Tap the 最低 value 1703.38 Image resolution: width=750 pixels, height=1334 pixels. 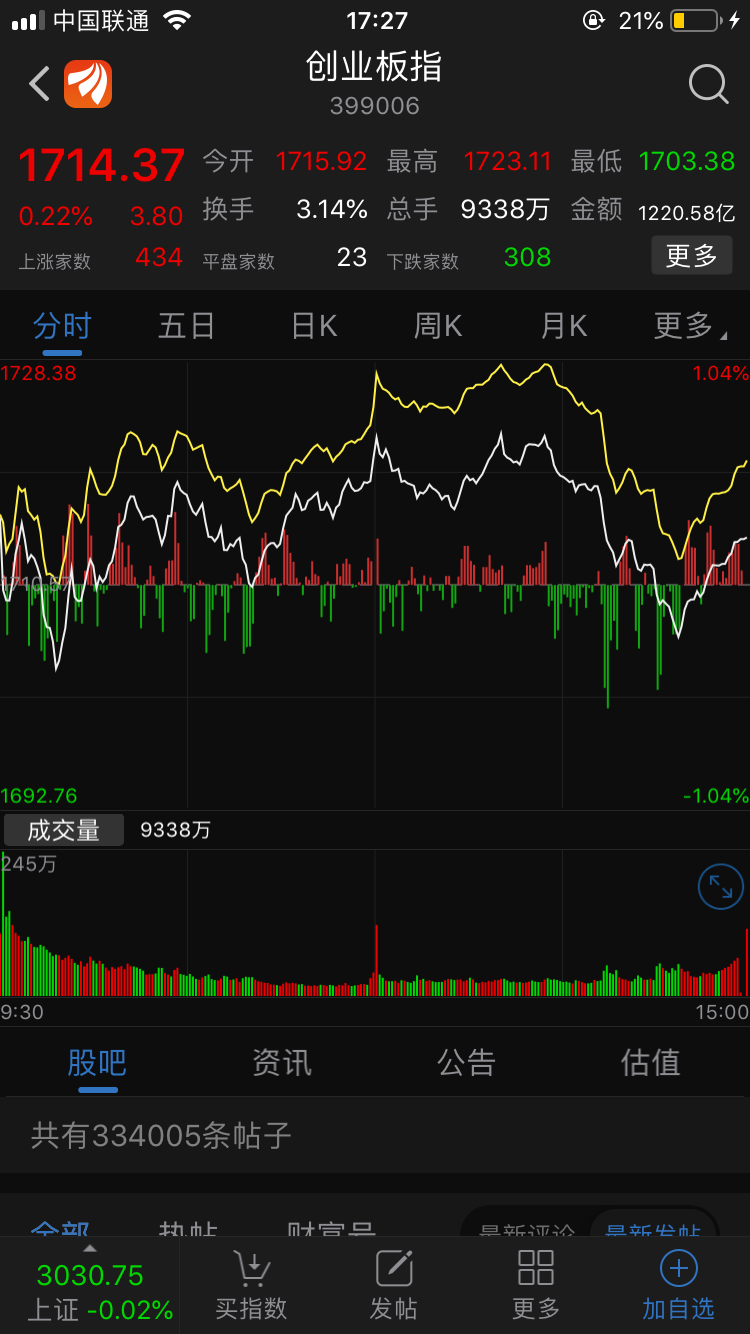click(x=687, y=161)
